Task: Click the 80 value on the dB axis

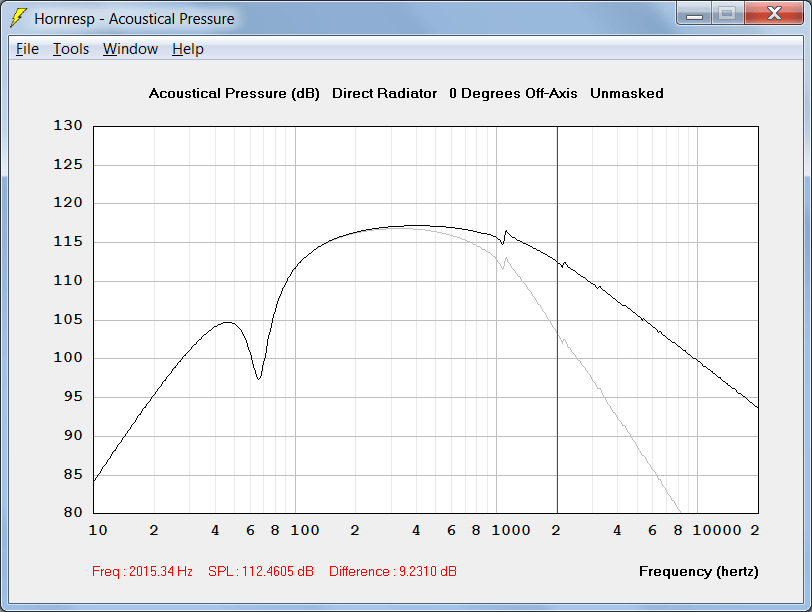Action: coord(73,512)
